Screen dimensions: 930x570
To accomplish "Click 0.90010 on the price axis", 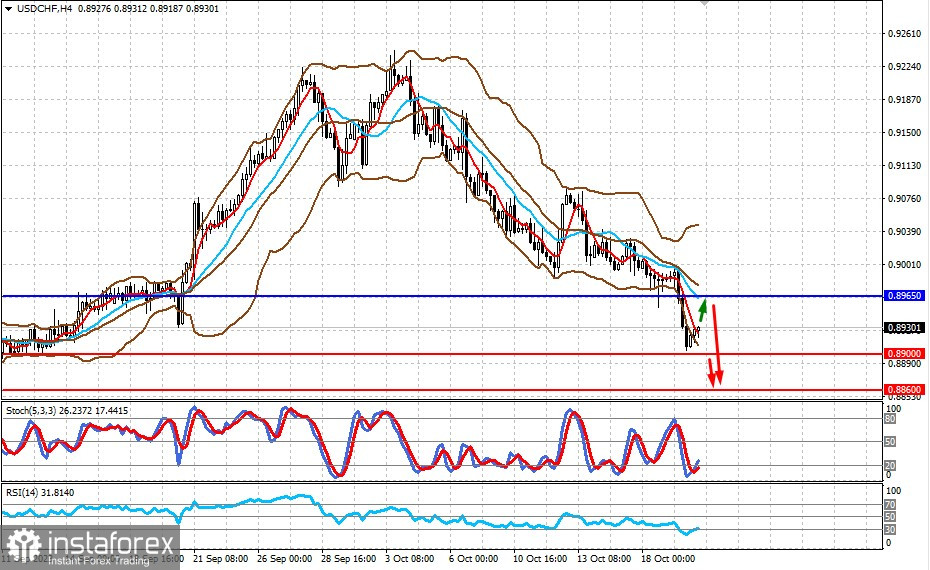I will pyautogui.click(x=904, y=265).
